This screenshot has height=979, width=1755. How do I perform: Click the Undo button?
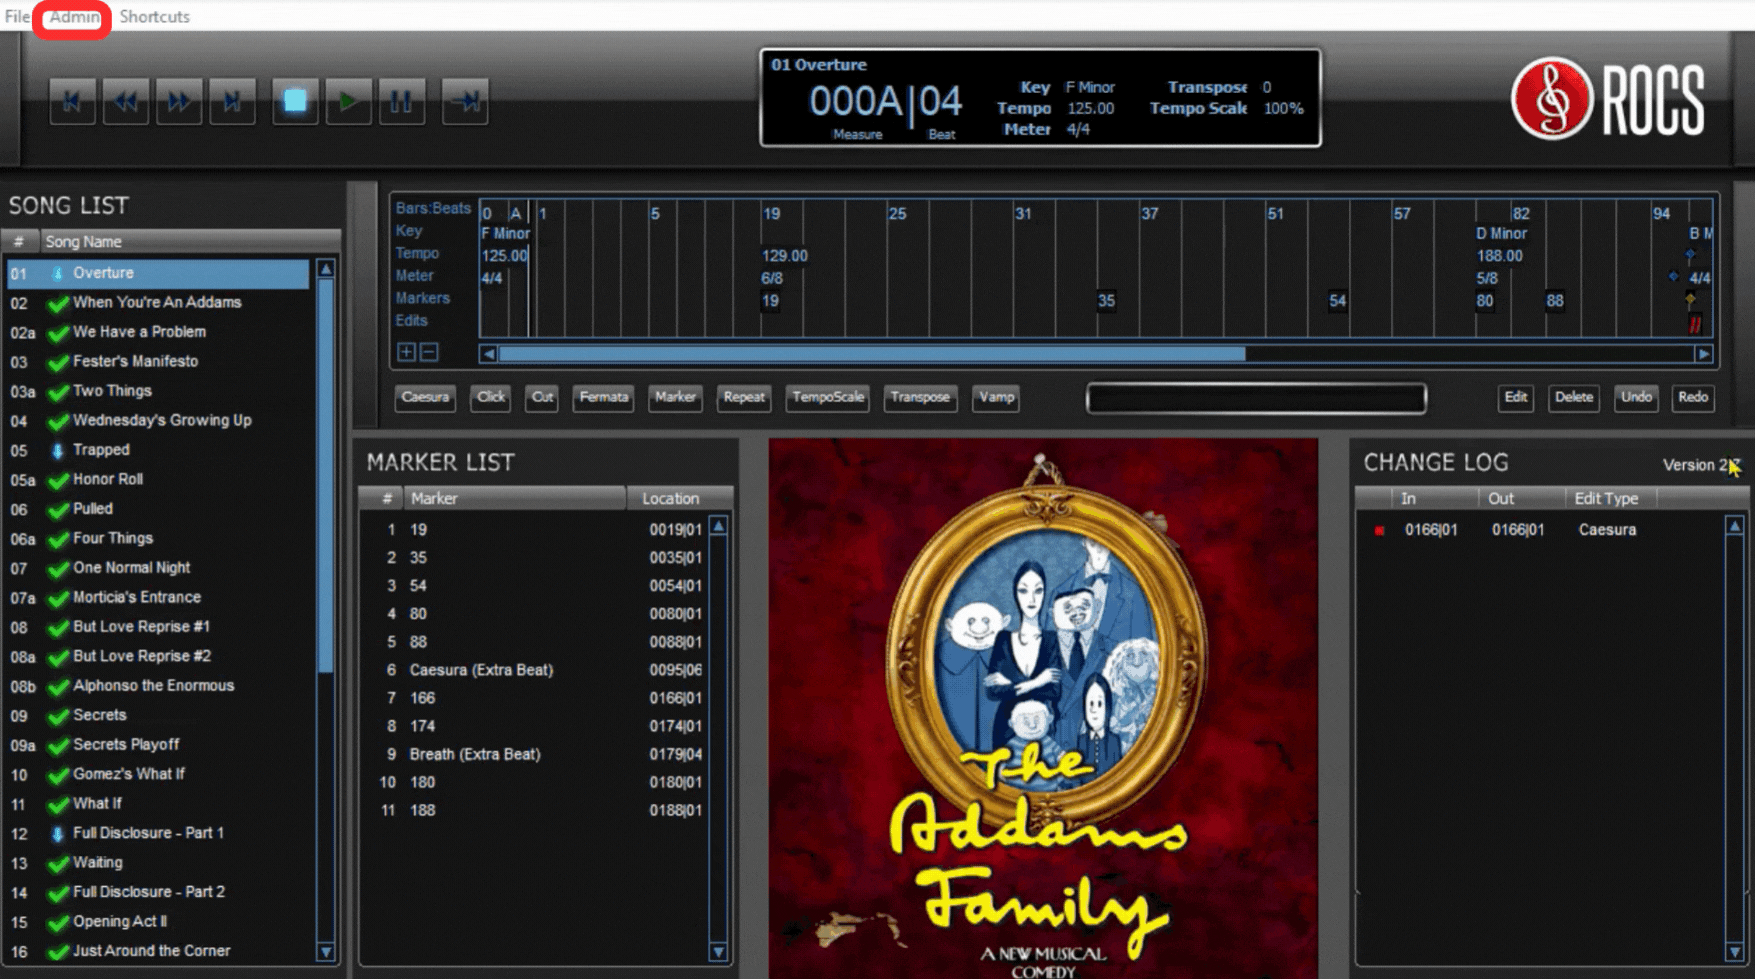[1636, 397]
